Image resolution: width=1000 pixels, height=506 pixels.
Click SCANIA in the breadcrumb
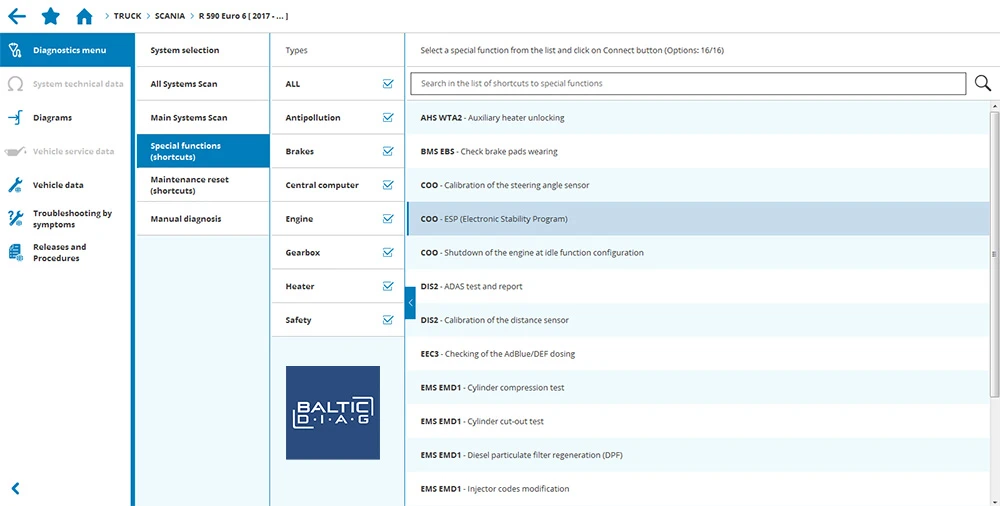[170, 16]
